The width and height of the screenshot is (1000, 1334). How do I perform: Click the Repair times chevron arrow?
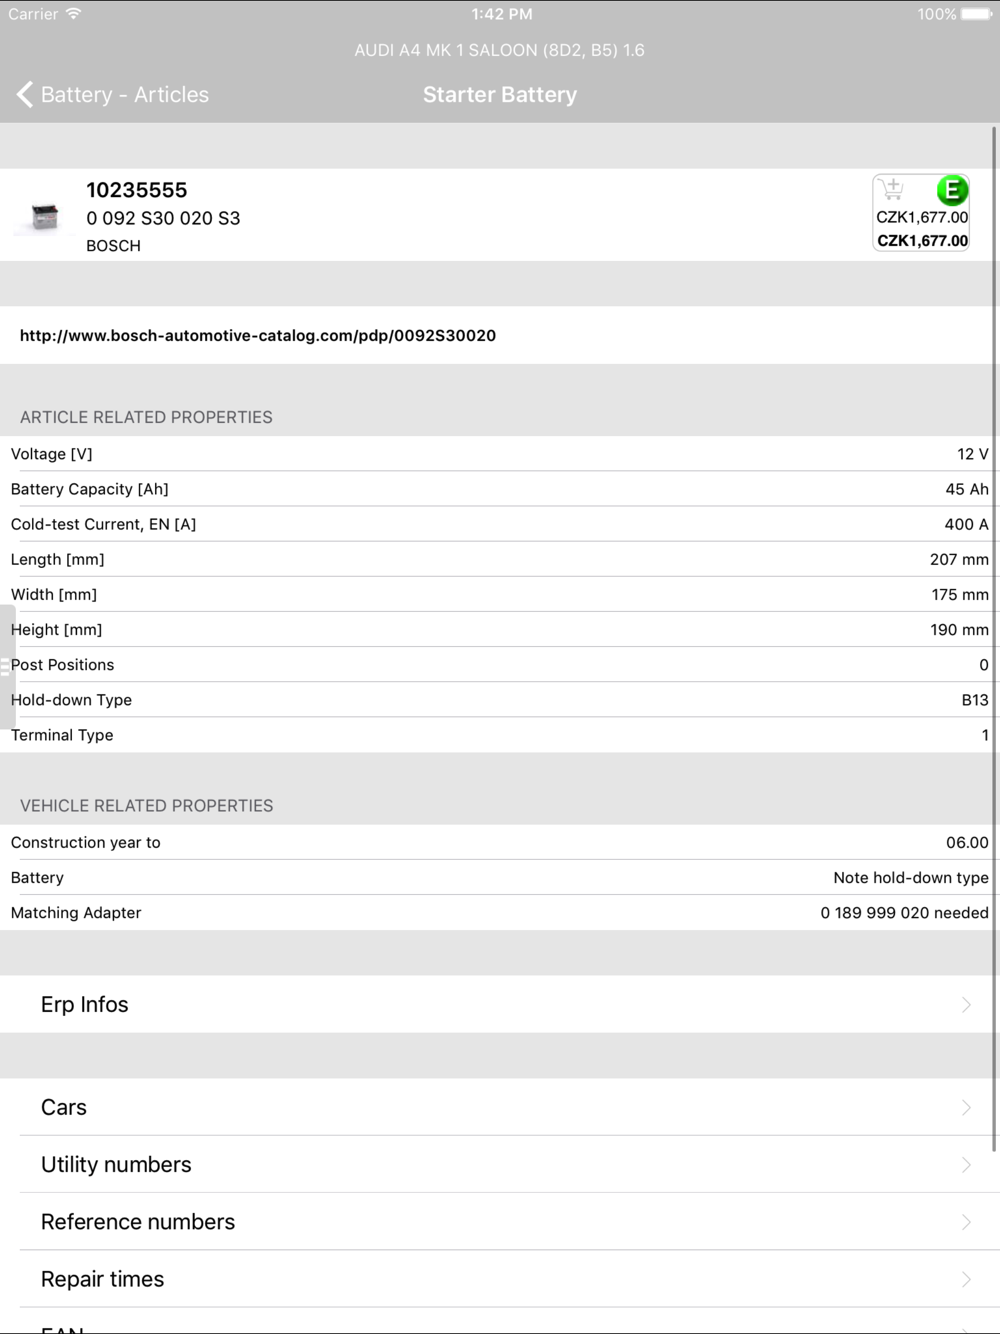pyautogui.click(x=966, y=1279)
